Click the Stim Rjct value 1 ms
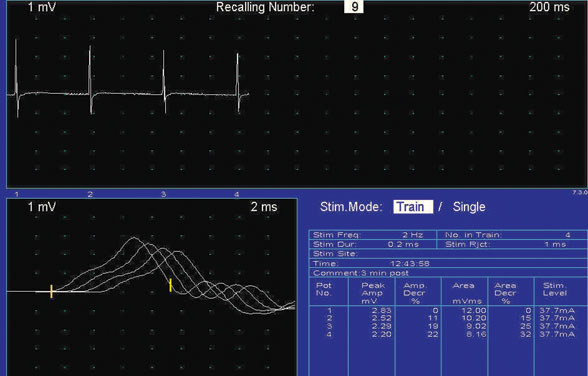This screenshot has height=376, width=588. point(555,244)
